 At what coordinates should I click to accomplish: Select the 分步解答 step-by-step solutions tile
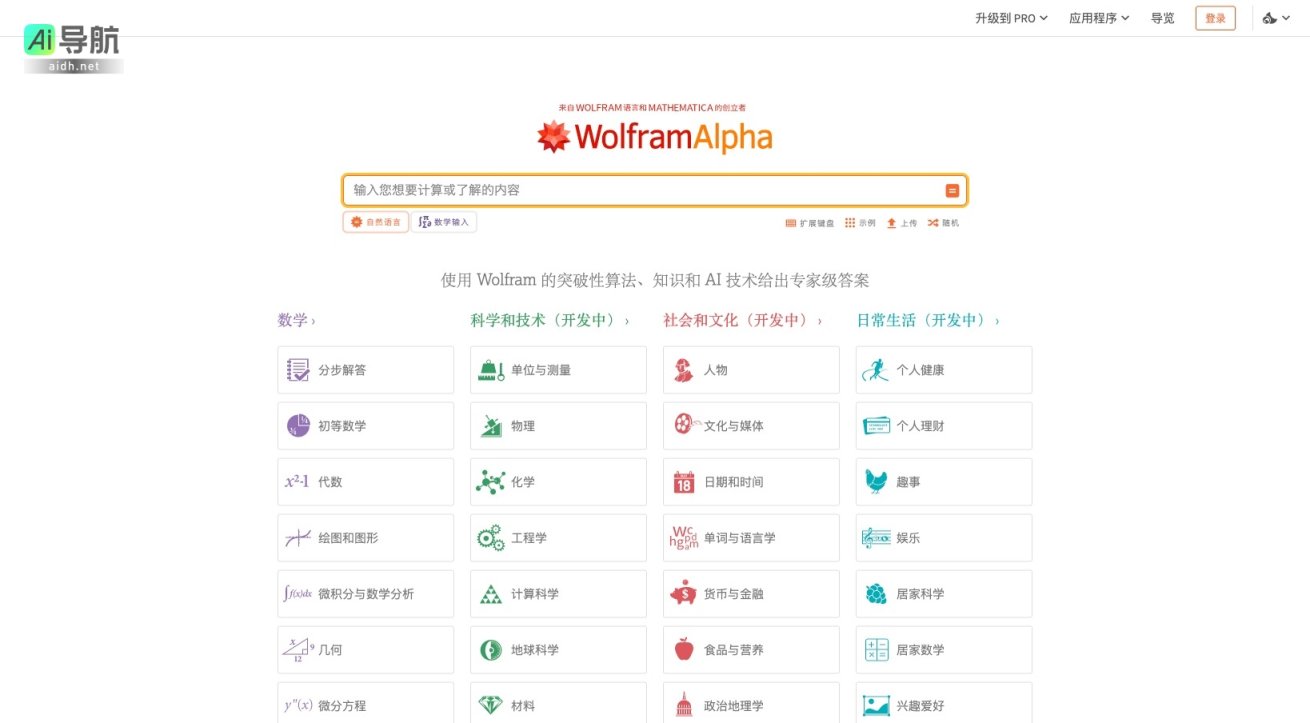tap(365, 369)
